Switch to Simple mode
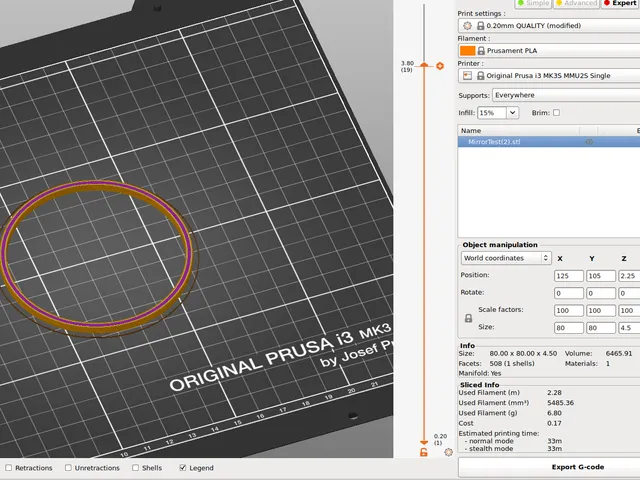This screenshot has width=640, height=480. point(533,3)
